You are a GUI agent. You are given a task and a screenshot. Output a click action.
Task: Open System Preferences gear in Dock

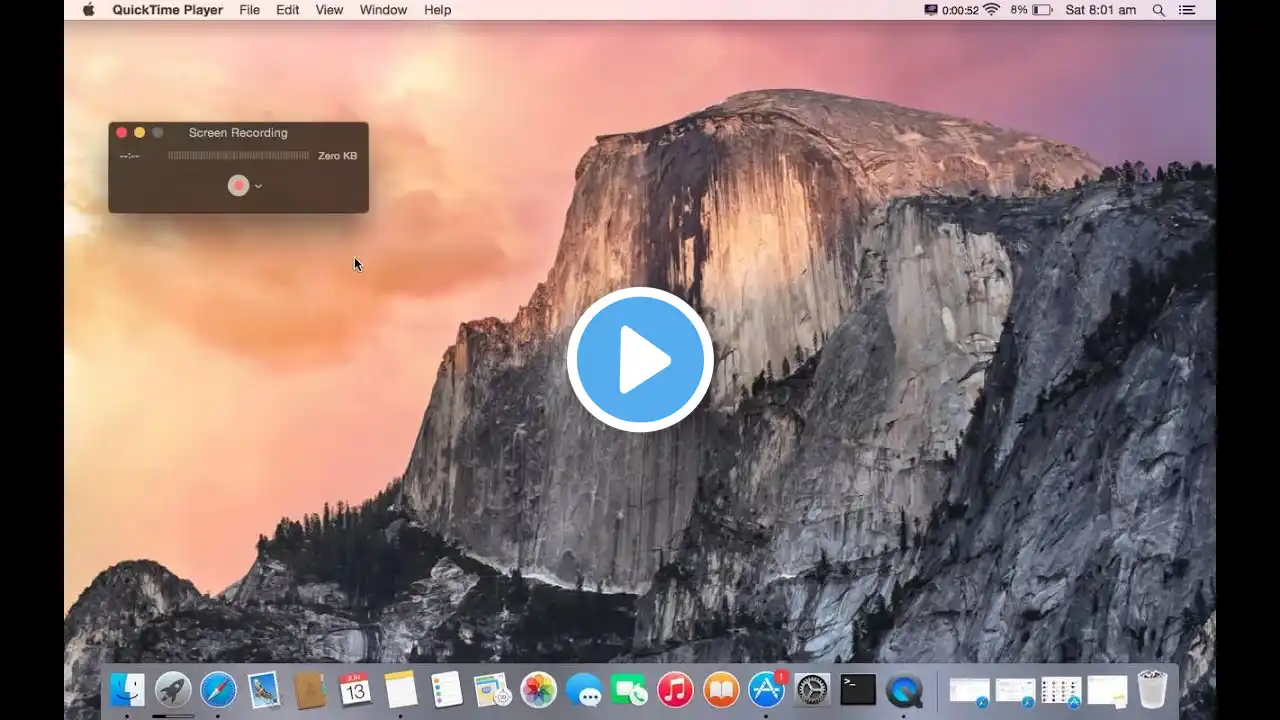(812, 690)
